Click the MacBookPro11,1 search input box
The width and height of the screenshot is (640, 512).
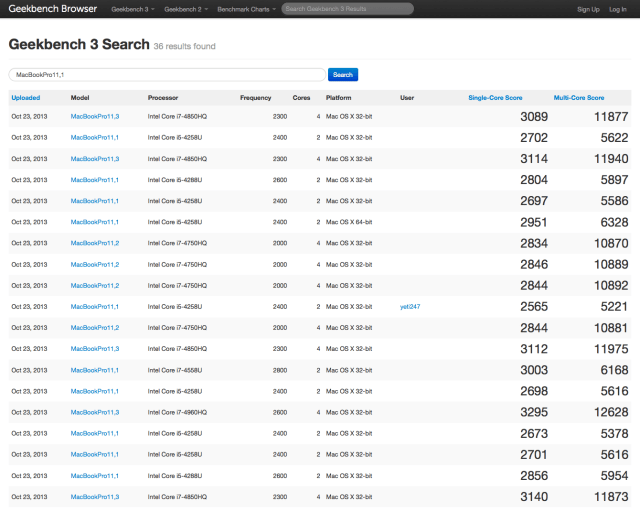(167, 75)
